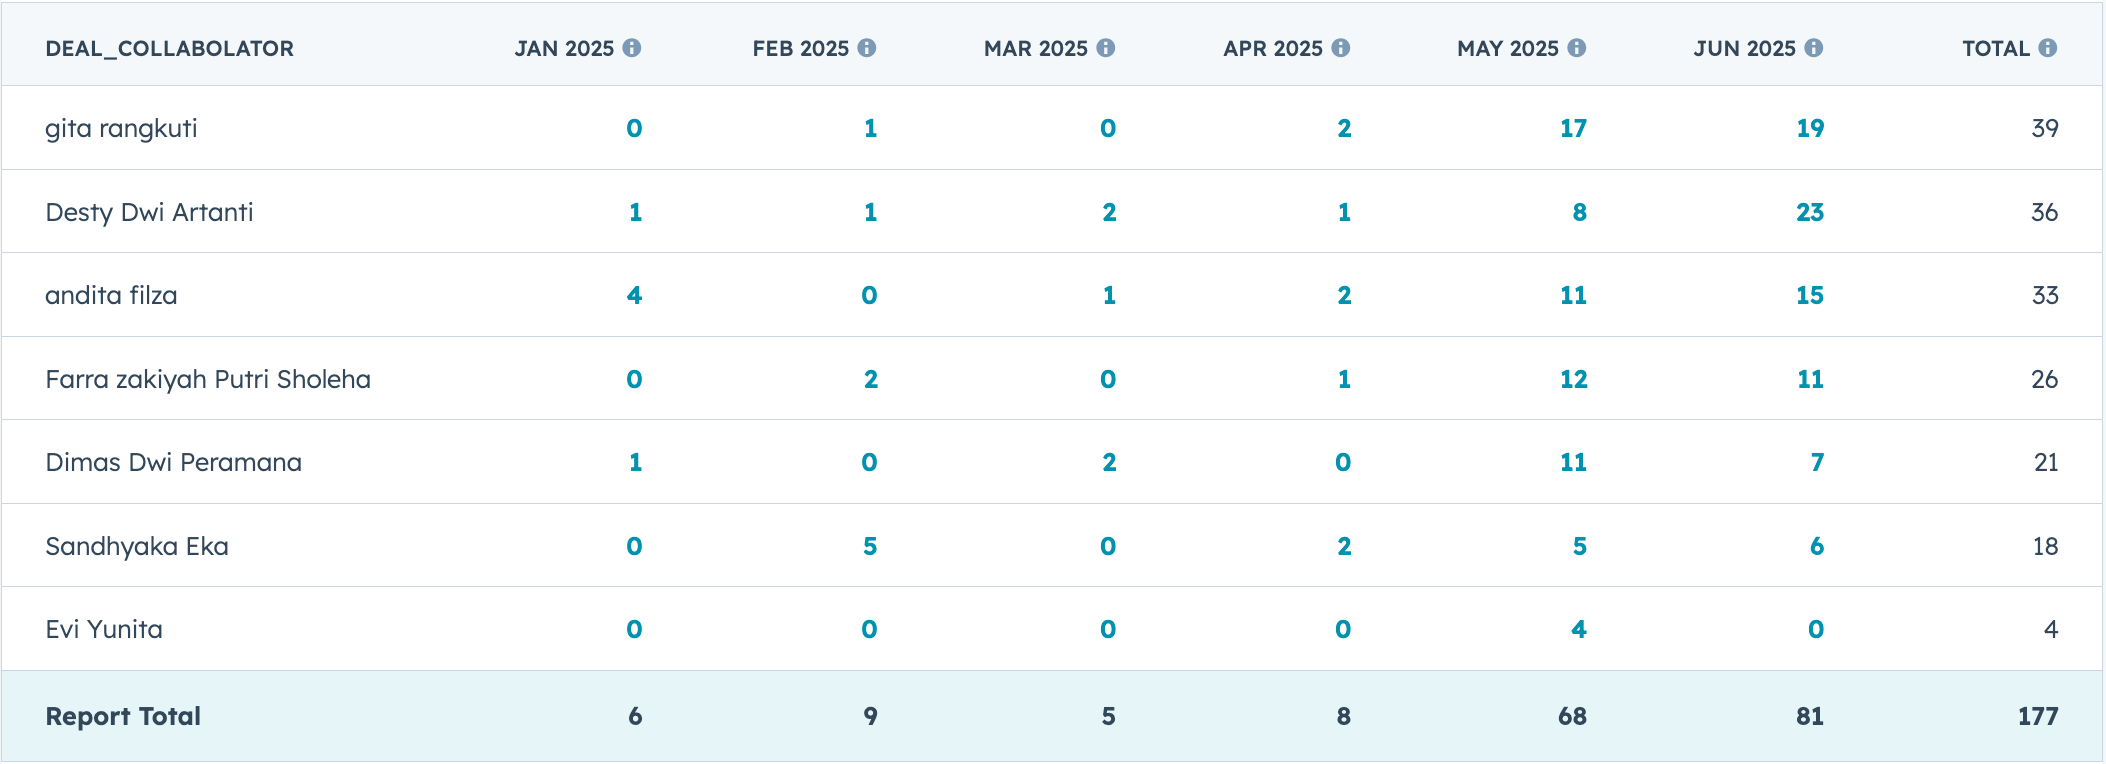Image resolution: width=2106 pixels, height=764 pixels.
Task: Click the info icon beside FEB 2025
Action: coord(867,48)
